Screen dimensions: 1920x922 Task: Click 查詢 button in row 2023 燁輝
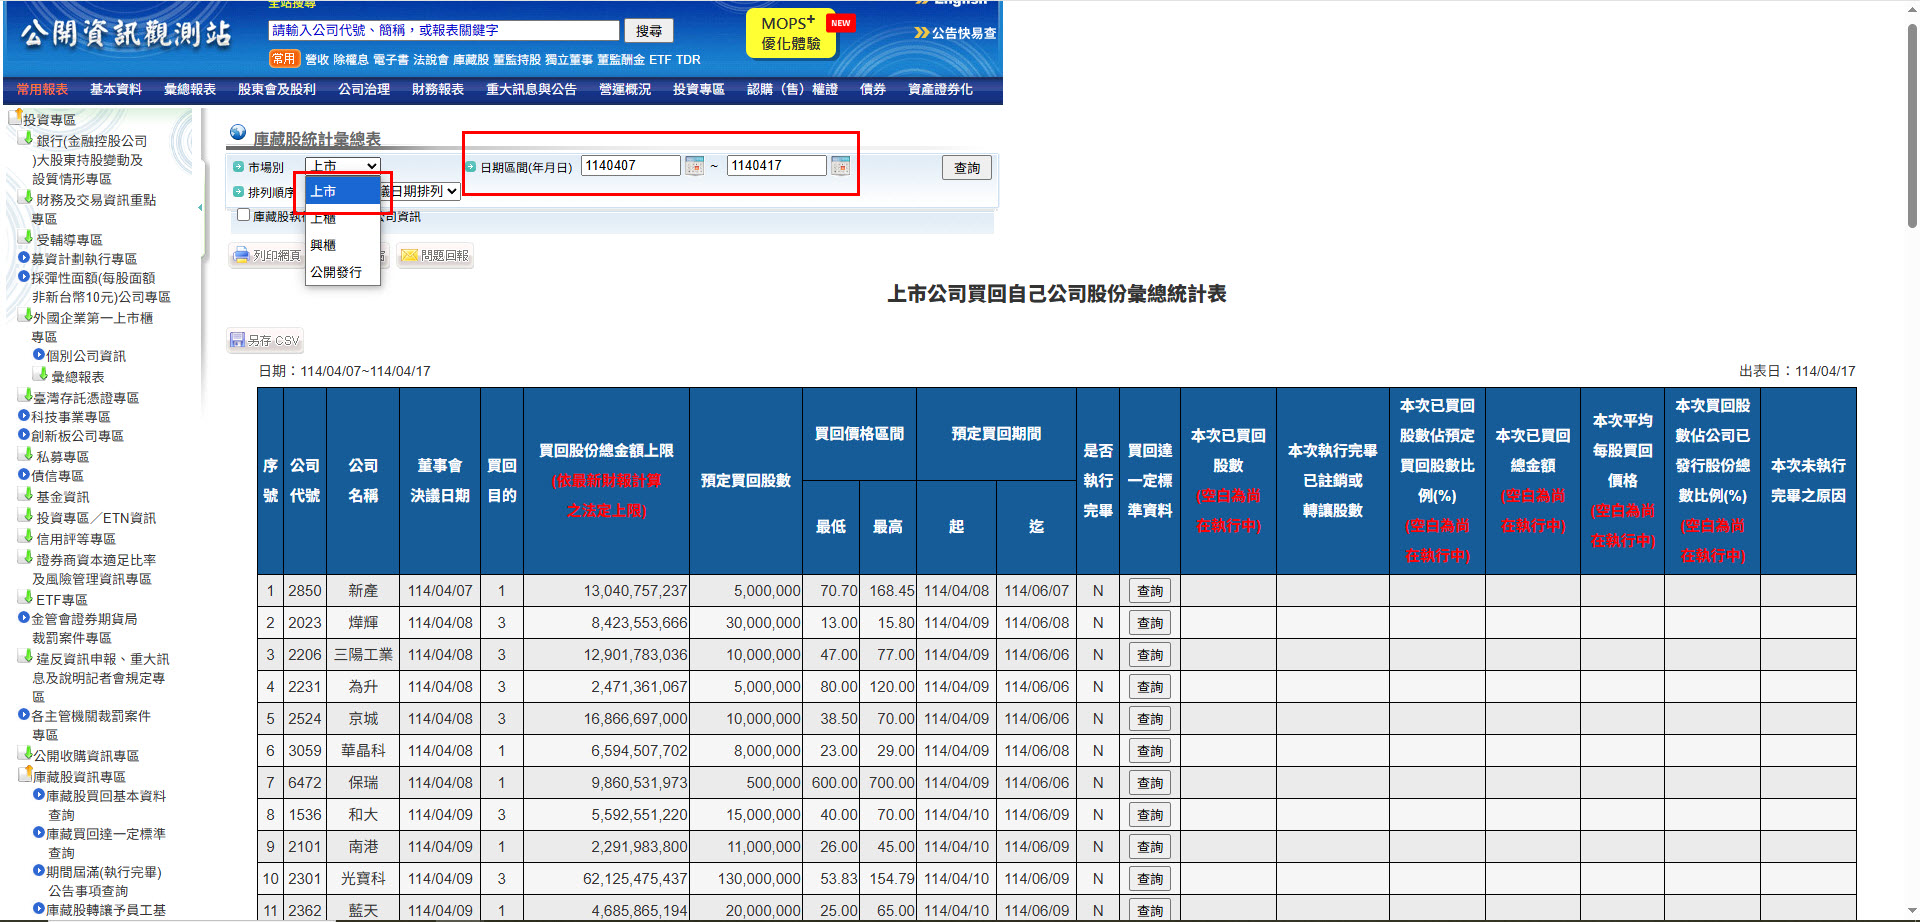(1150, 623)
